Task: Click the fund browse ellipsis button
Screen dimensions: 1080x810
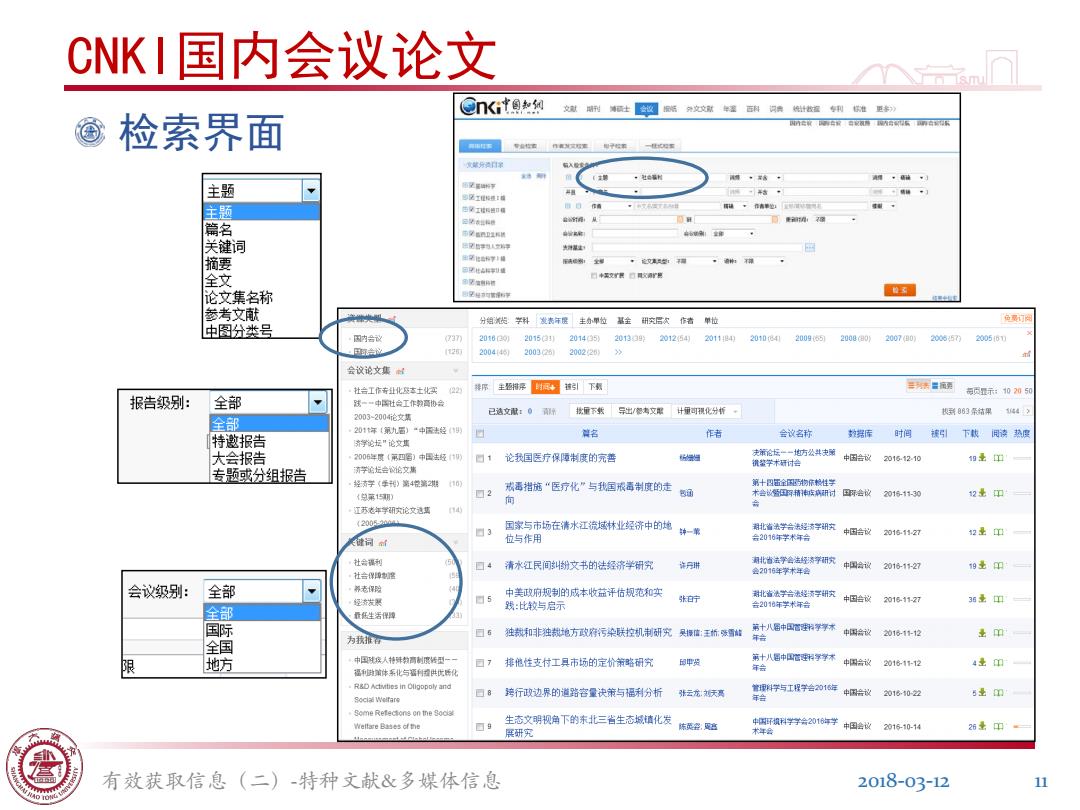Action: tap(809, 247)
